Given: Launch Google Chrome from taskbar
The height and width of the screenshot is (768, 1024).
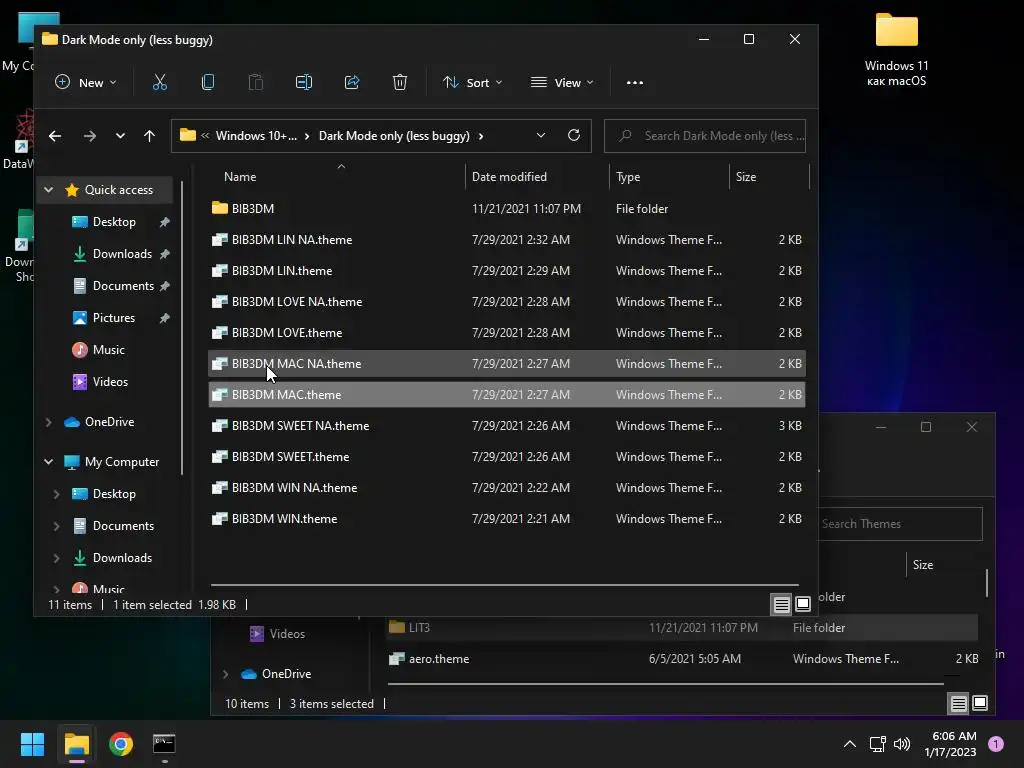Looking at the screenshot, I should click(x=121, y=744).
